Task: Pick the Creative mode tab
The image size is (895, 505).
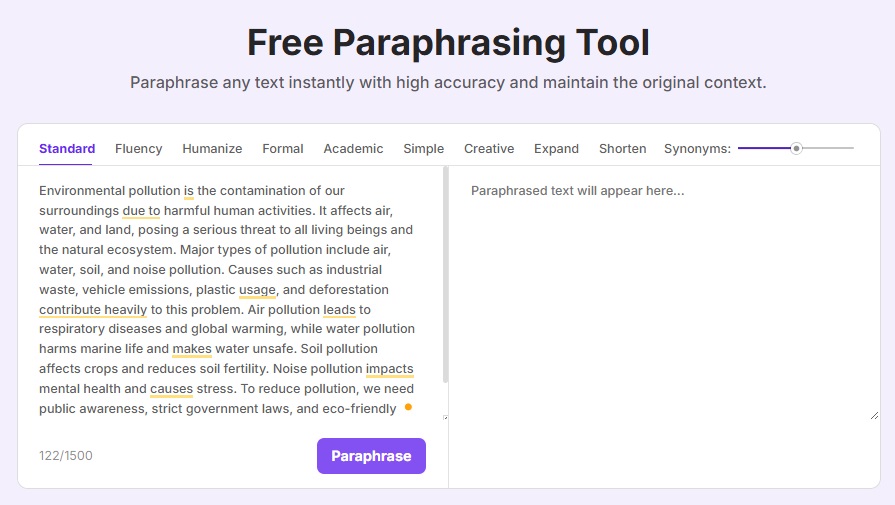Action: (x=489, y=149)
